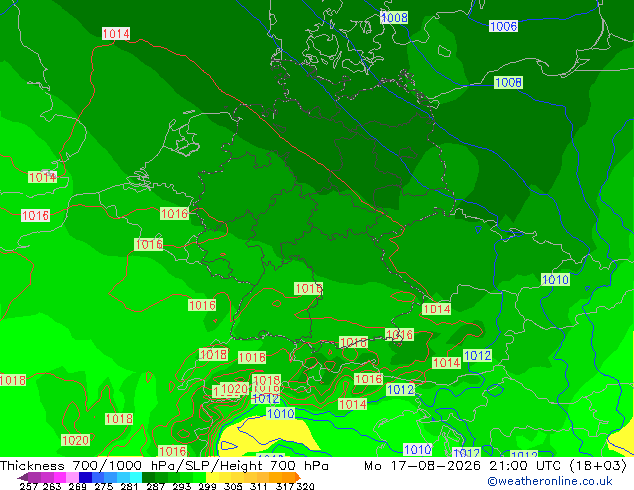
Task: Click the forecast date 'Mo 17-08-2026 21:00 UTC'
Action: 463,466
